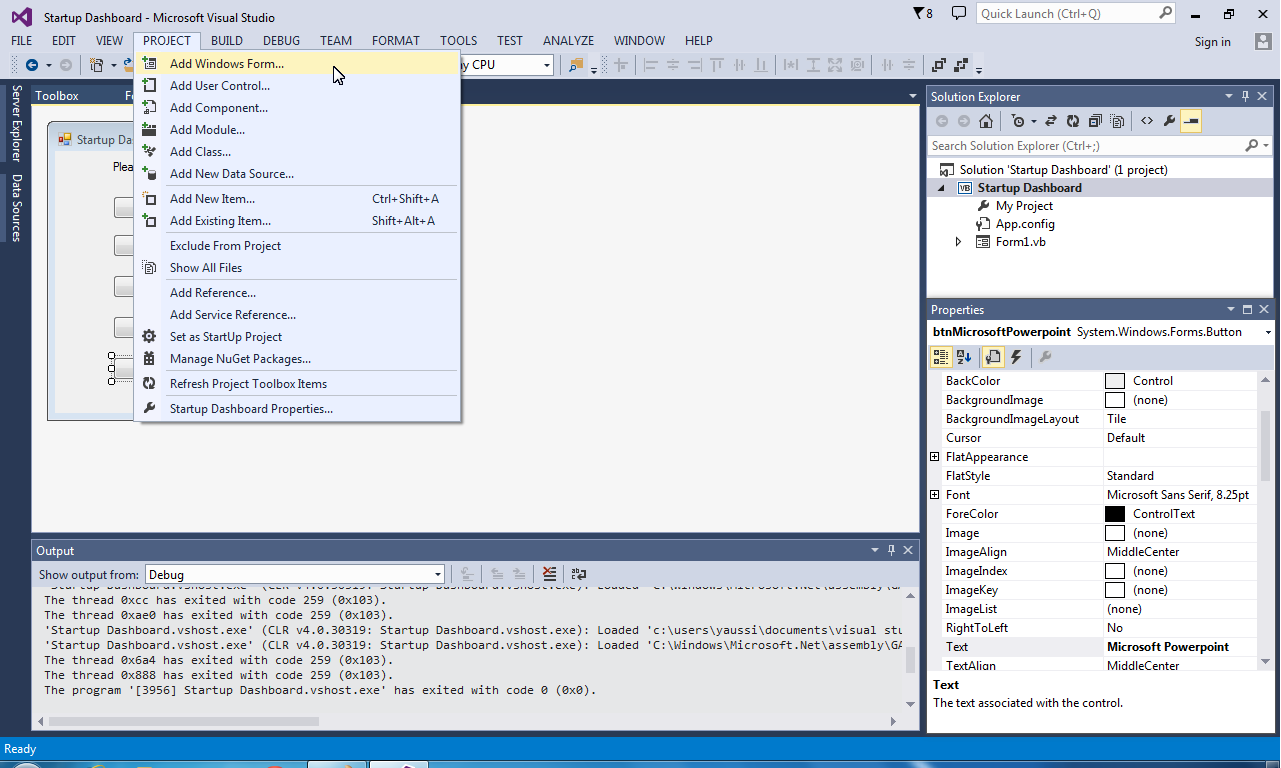The image size is (1281, 768).
Task: Click the Home icon in Solution Explorer
Action: [x=986, y=121]
